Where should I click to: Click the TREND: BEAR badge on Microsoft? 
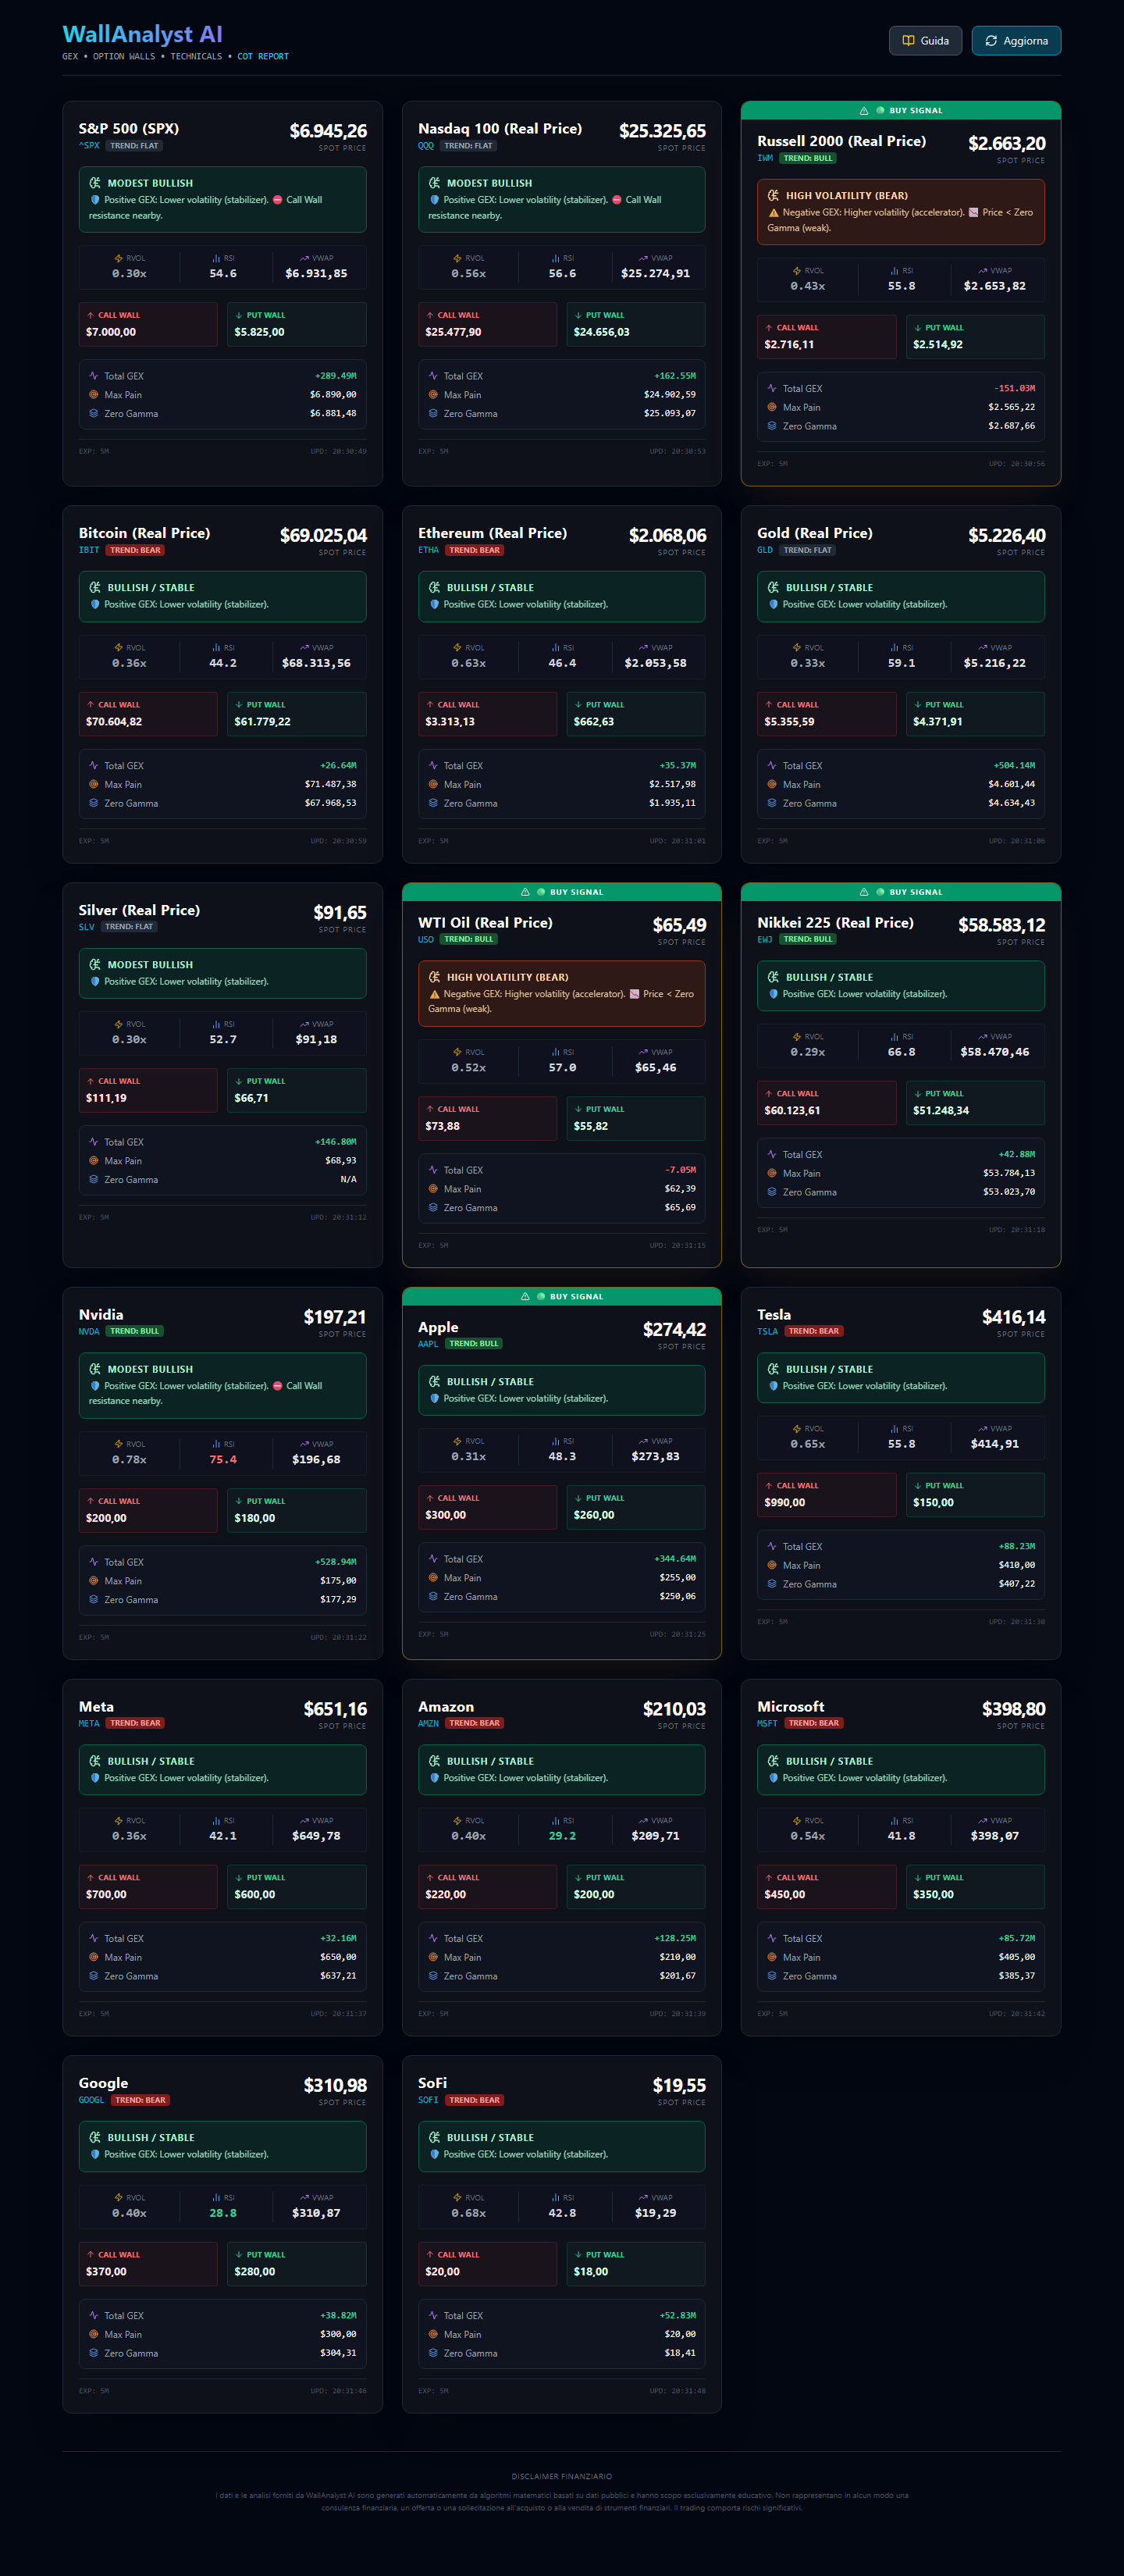pyautogui.click(x=813, y=1723)
